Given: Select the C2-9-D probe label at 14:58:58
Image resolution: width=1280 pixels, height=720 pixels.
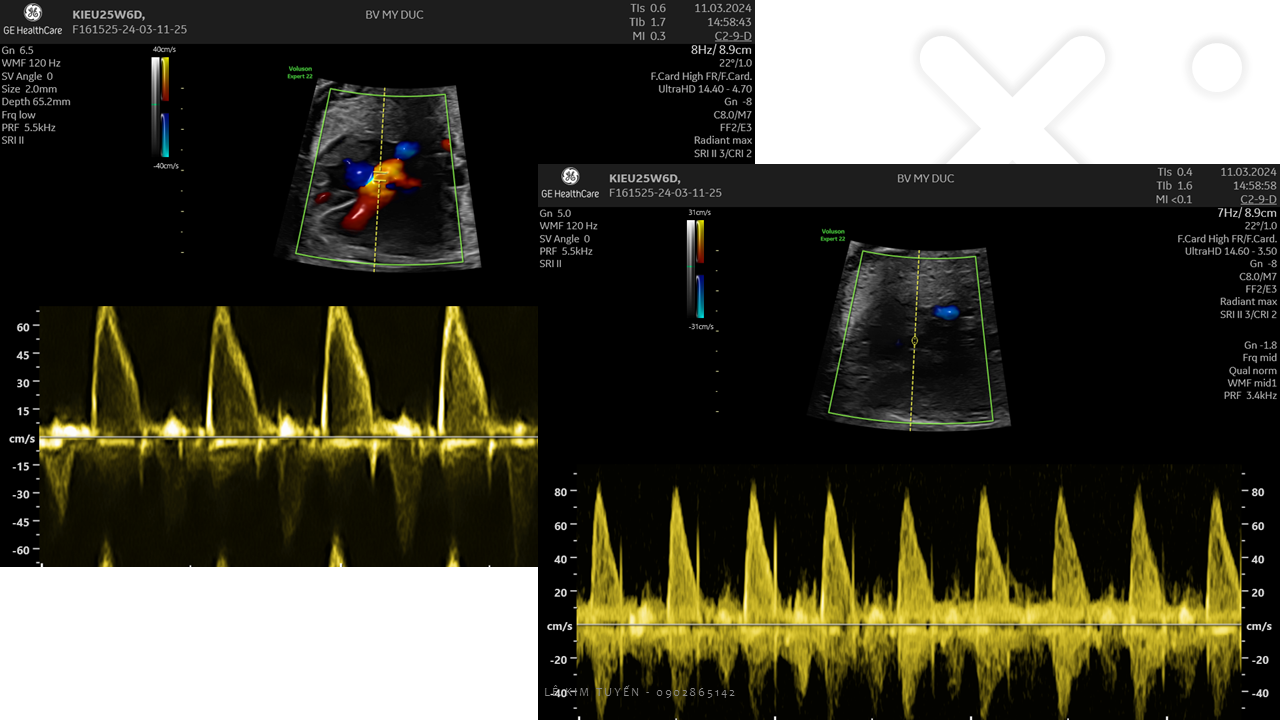Looking at the screenshot, I should (1257, 199).
